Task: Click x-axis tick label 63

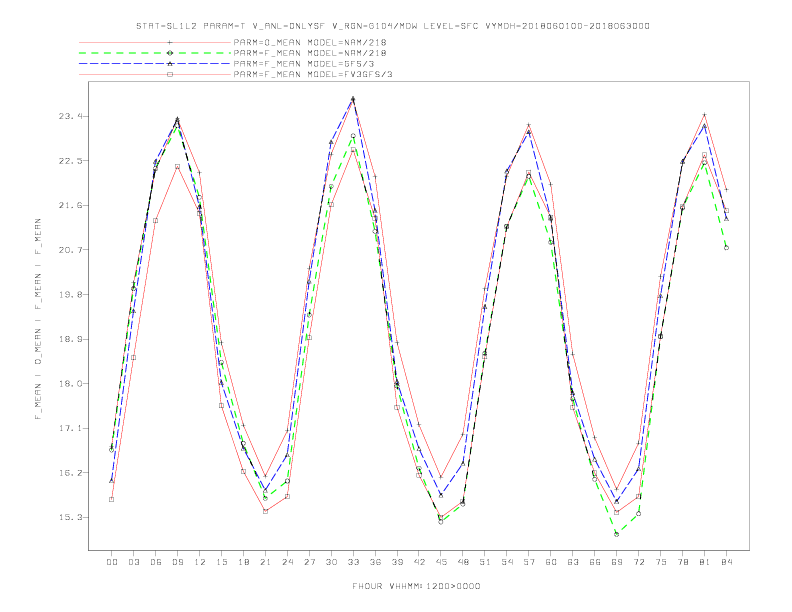Action: [x=573, y=562]
